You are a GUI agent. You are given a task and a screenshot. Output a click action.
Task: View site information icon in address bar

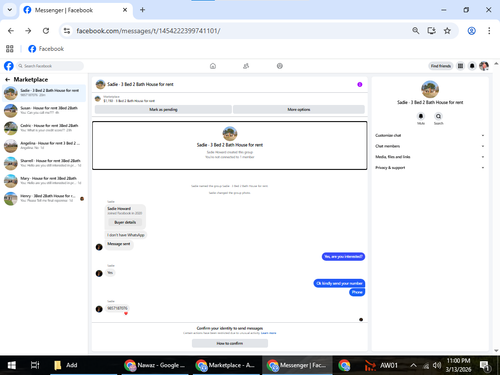pyautogui.click(x=67, y=31)
